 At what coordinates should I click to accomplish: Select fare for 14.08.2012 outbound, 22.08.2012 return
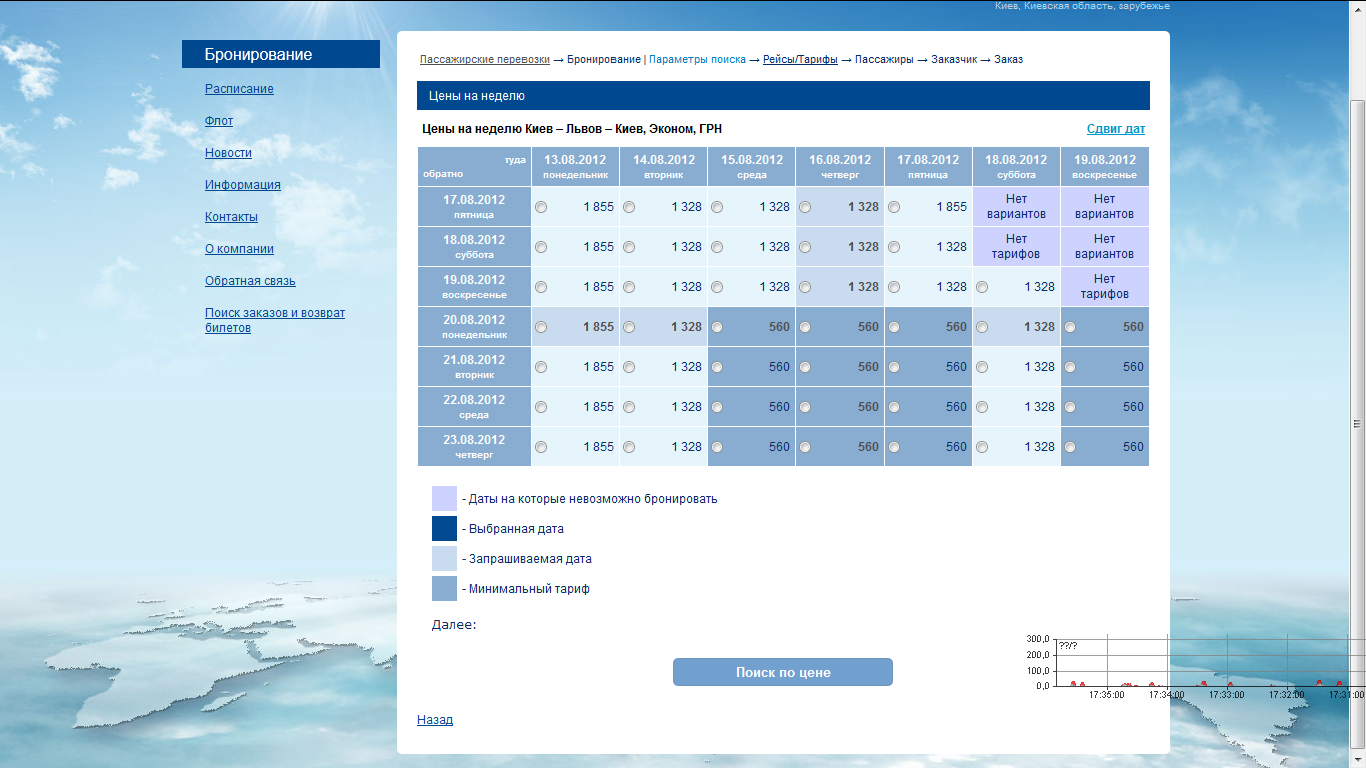630,407
